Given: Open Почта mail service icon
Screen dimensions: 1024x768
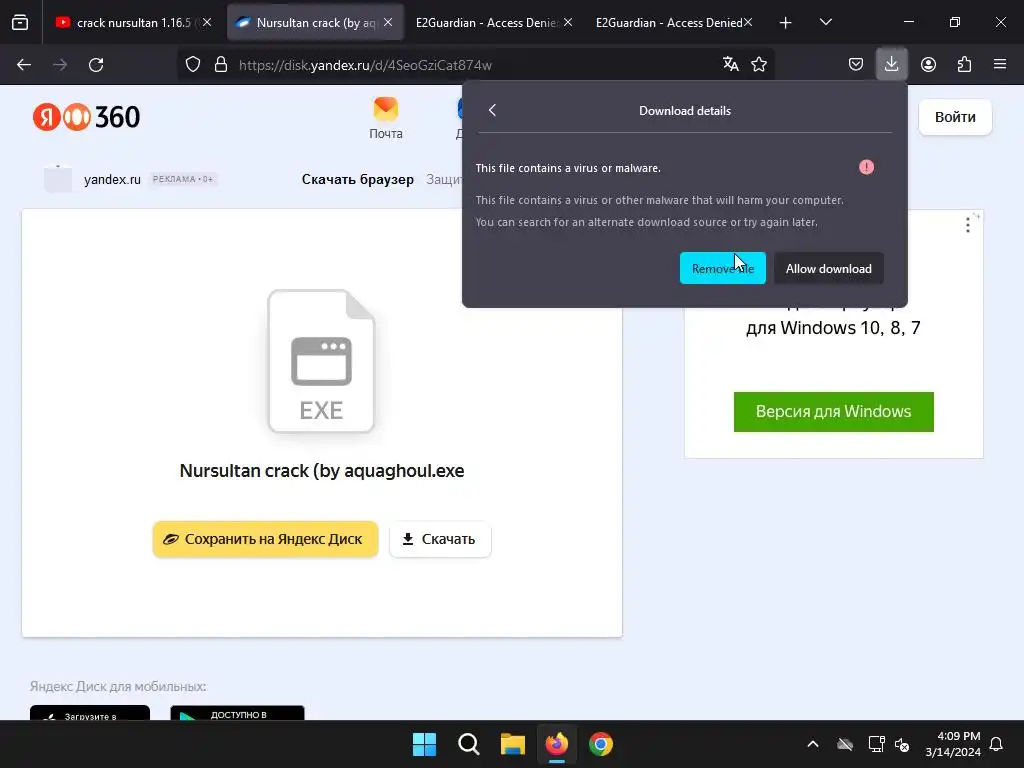Looking at the screenshot, I should tap(386, 119).
